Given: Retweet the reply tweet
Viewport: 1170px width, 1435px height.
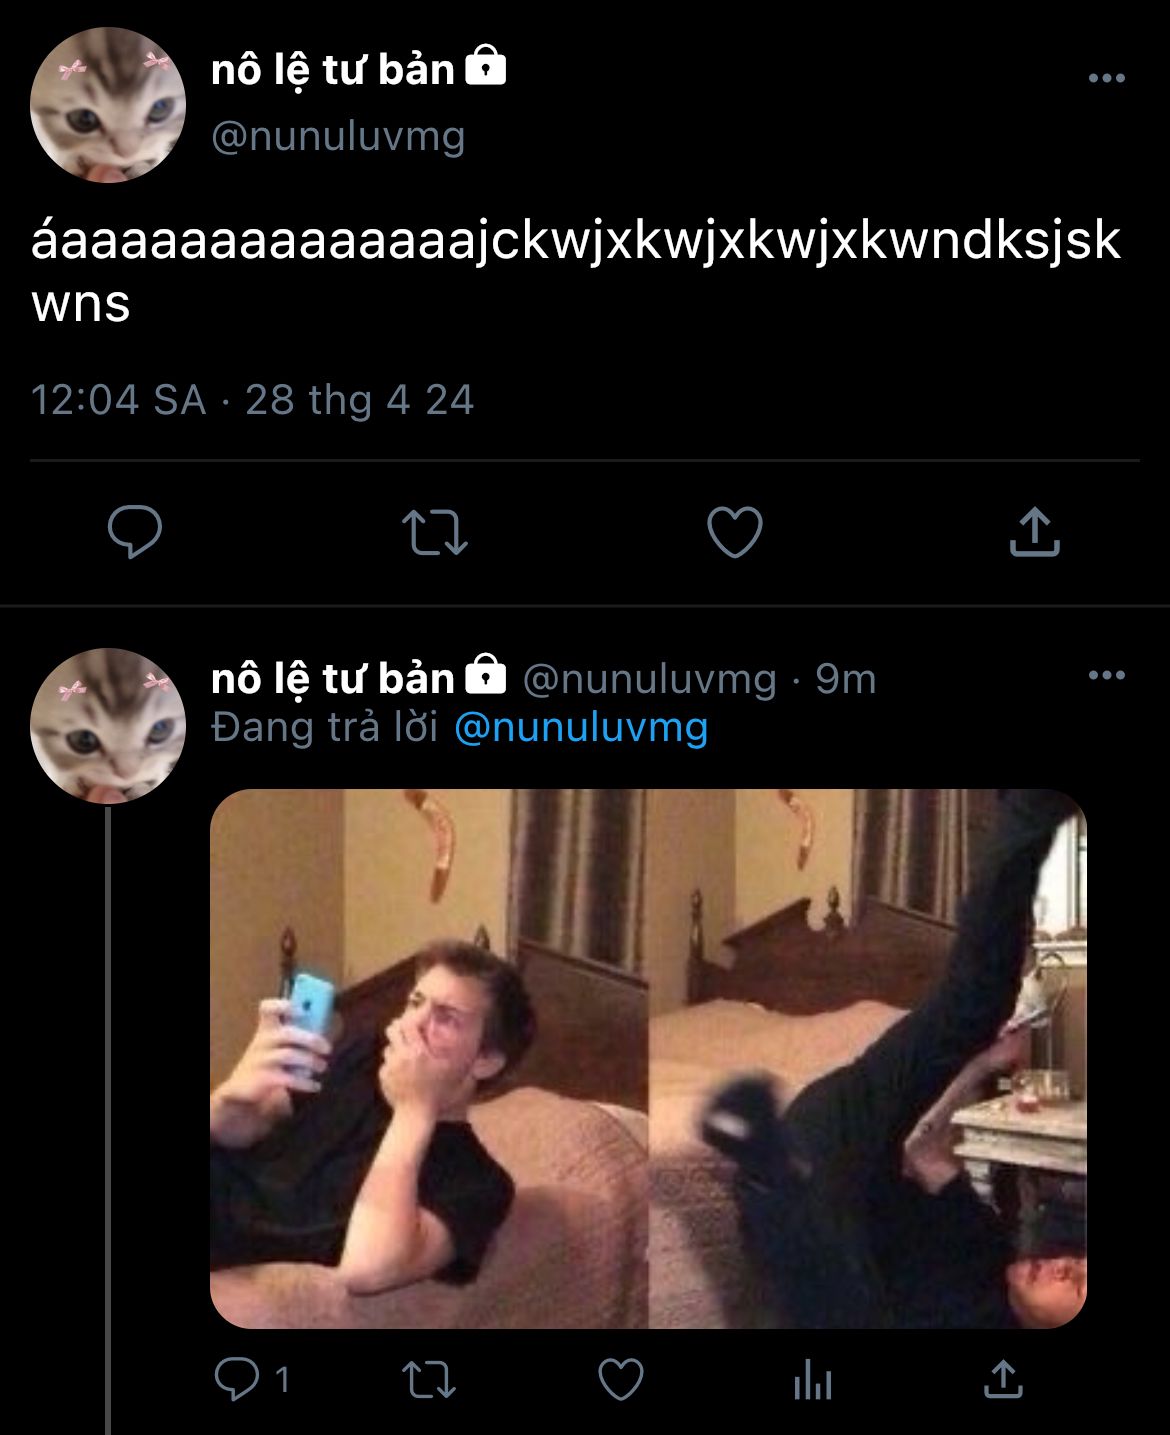Looking at the screenshot, I should [429, 1380].
